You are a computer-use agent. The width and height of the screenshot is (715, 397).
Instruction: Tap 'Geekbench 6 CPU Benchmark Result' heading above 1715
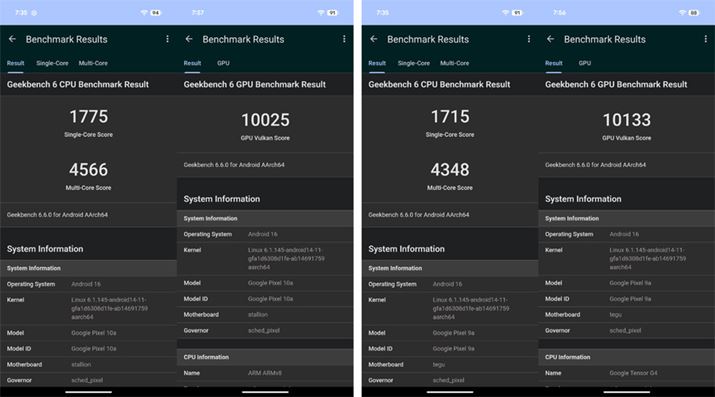pos(439,84)
